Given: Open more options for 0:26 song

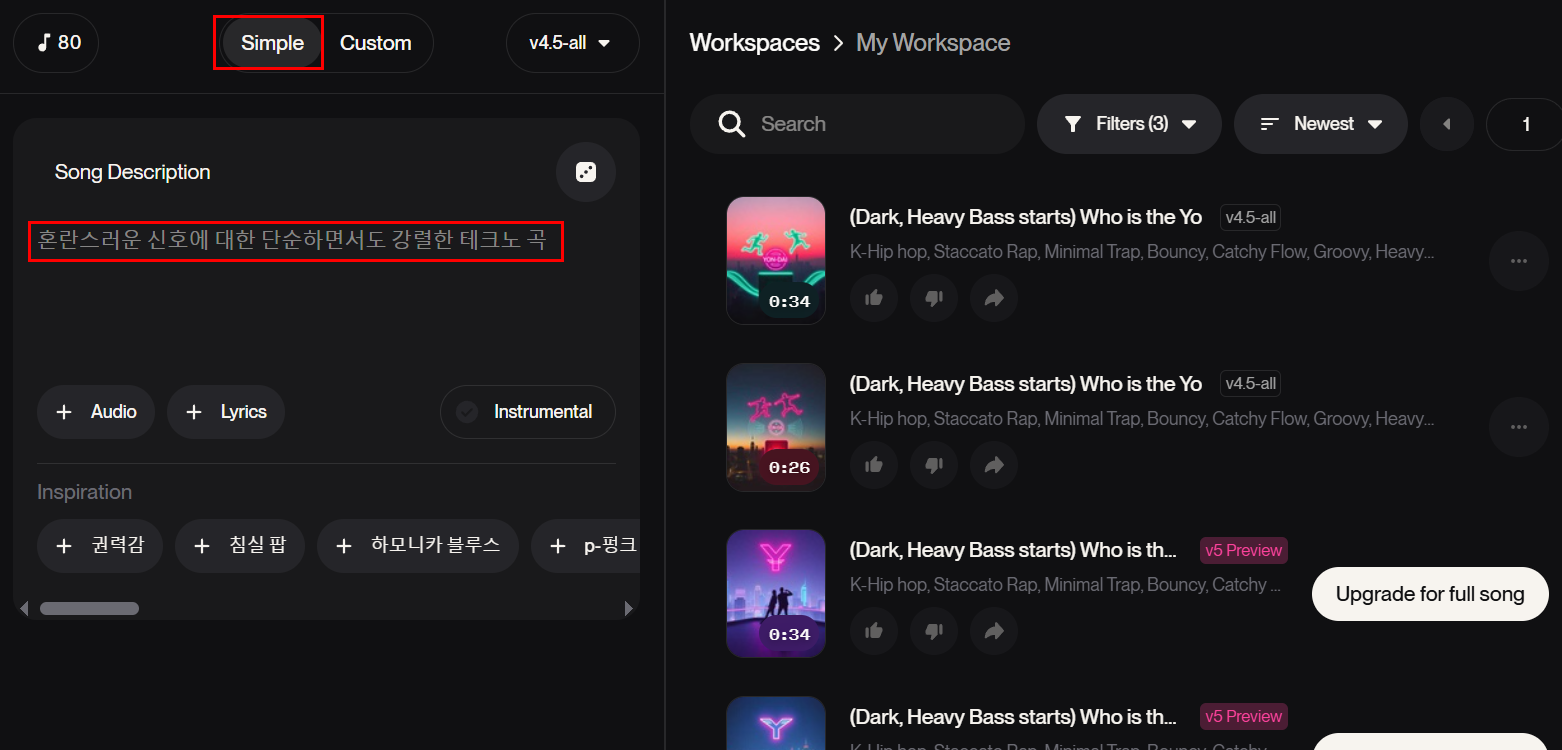Looking at the screenshot, I should [x=1519, y=427].
